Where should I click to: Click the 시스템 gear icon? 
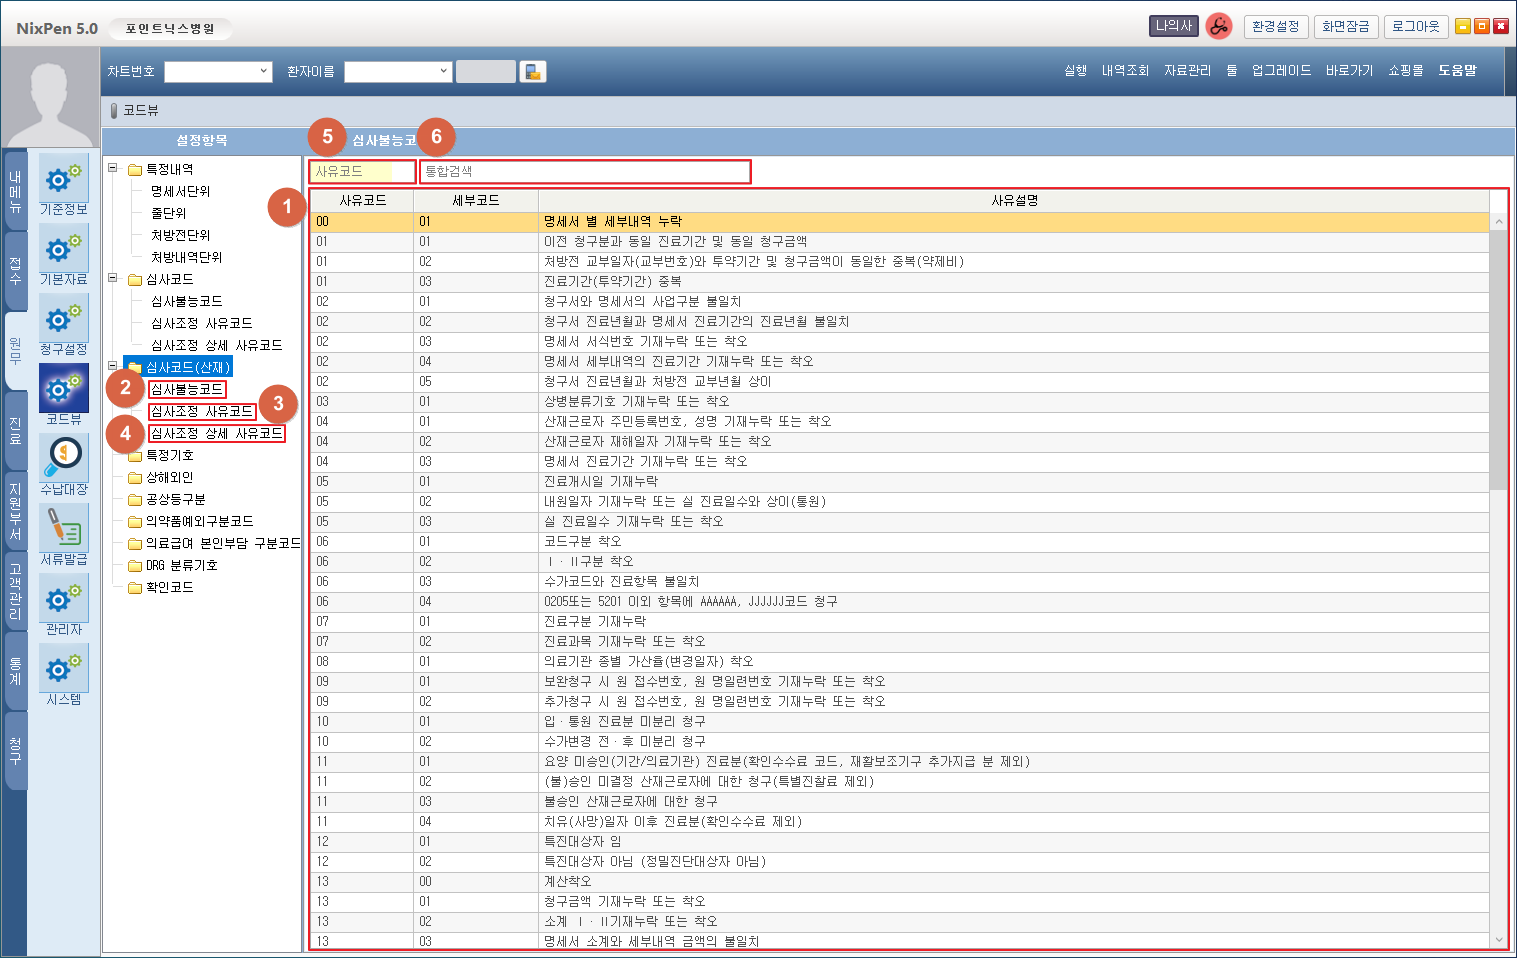click(63, 670)
